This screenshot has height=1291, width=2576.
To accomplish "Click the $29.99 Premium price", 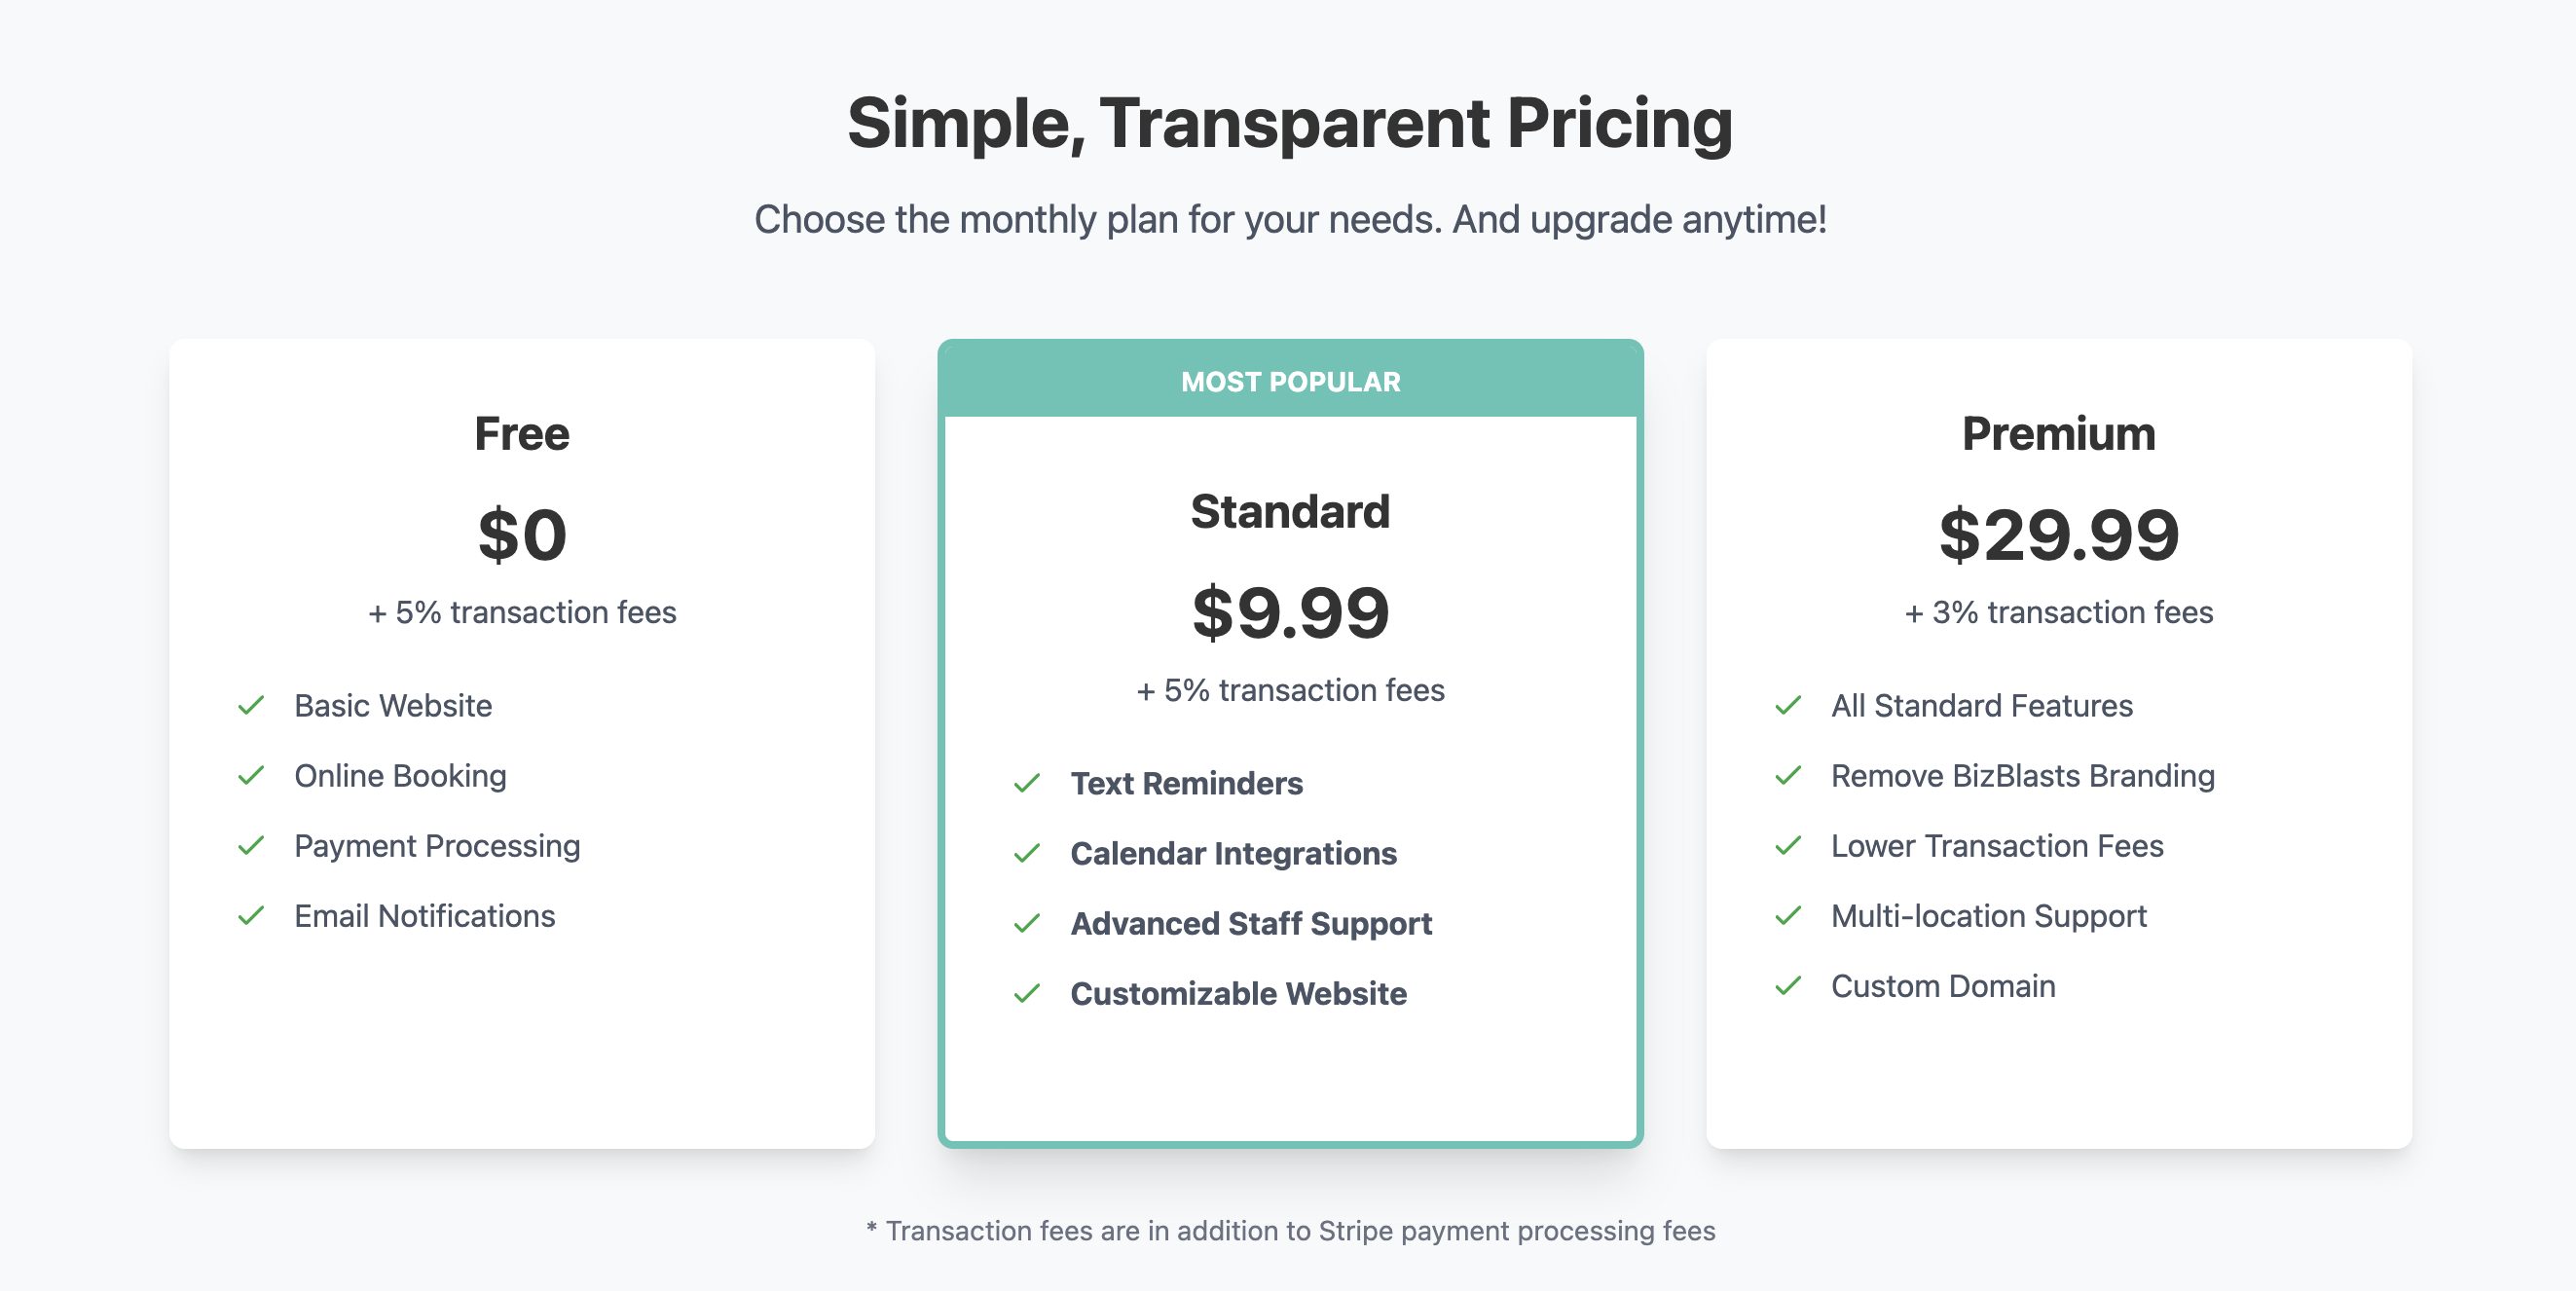I will (x=2058, y=534).
